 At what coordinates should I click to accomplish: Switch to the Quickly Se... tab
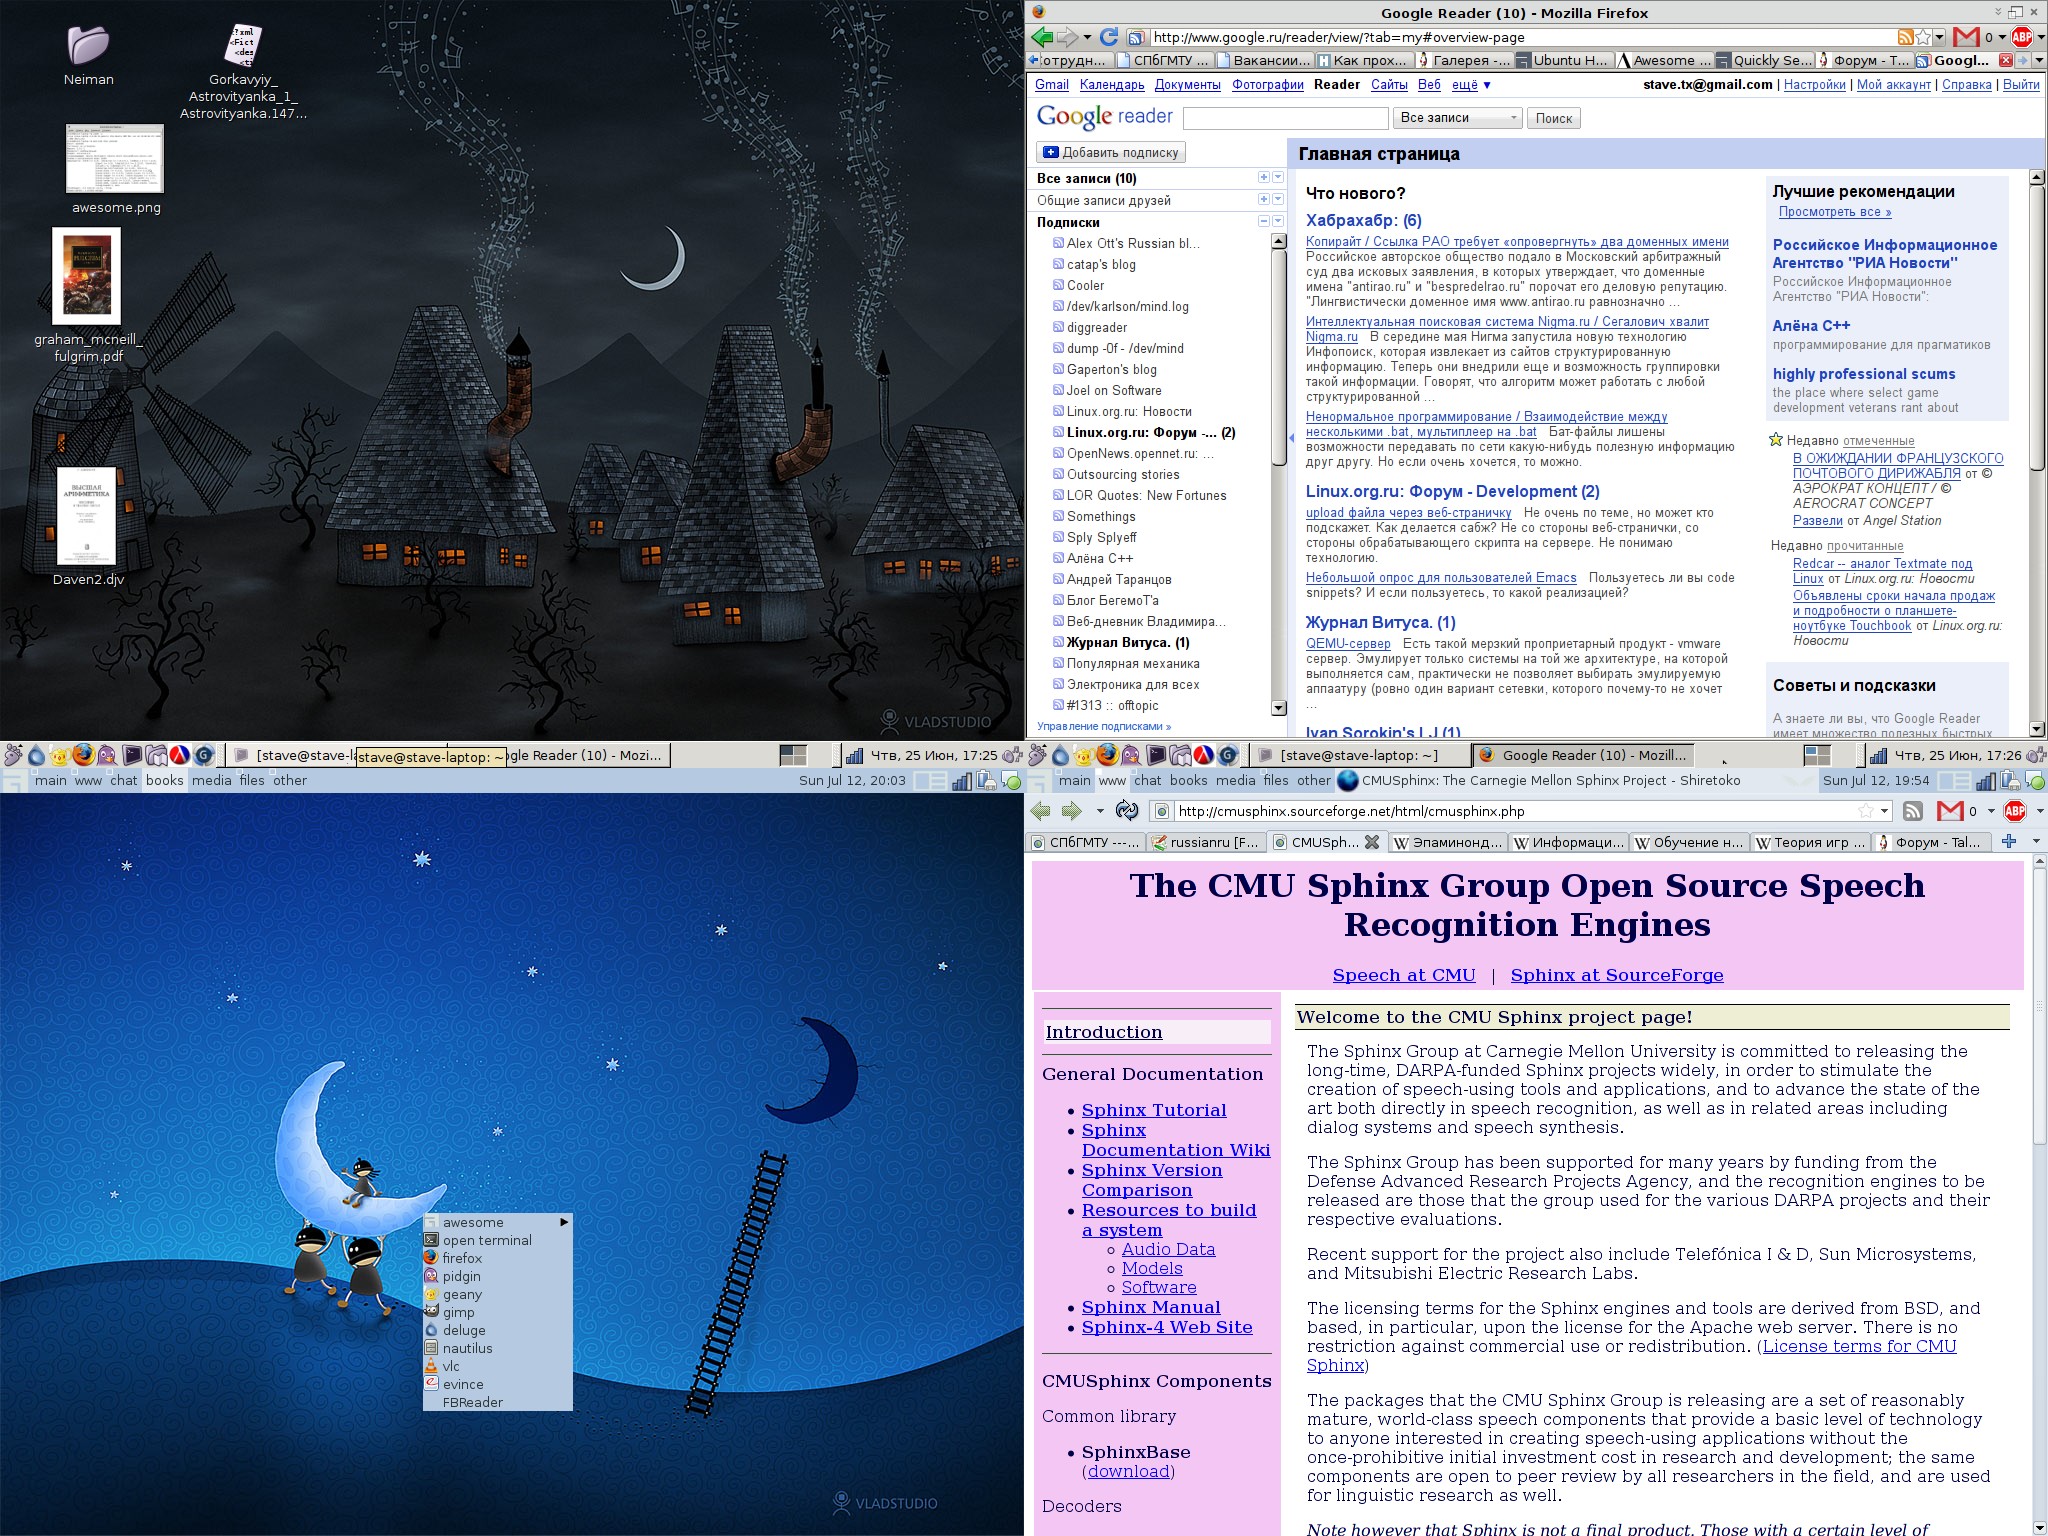(x=1764, y=60)
